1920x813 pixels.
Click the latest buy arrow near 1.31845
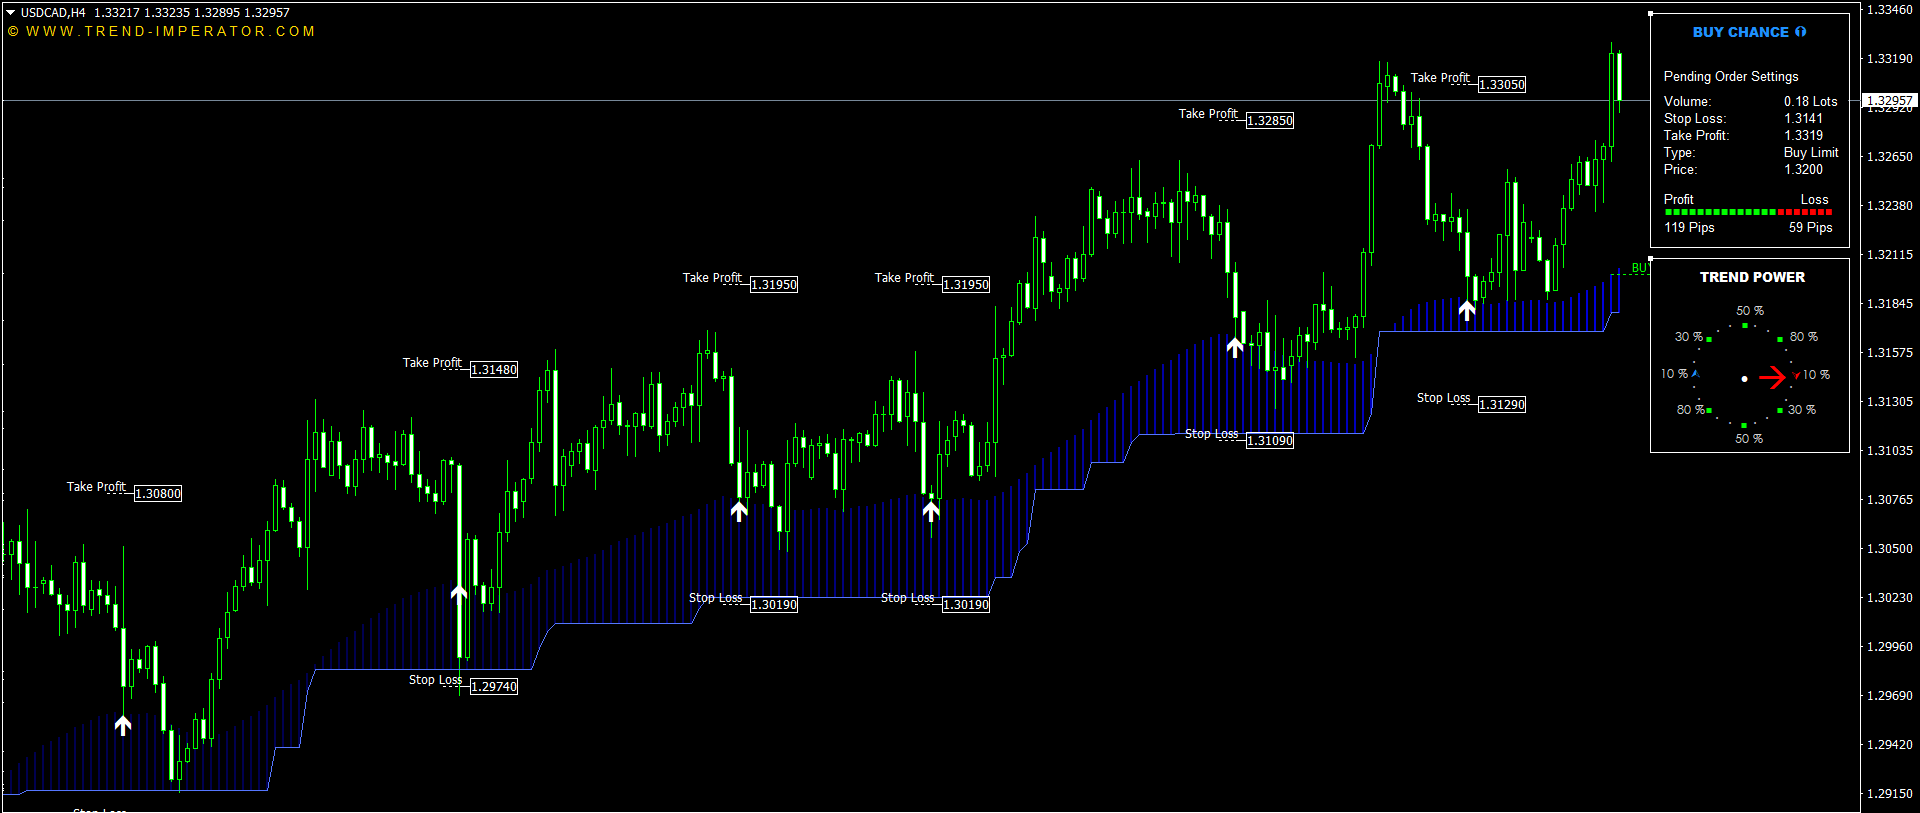[x=1466, y=310]
